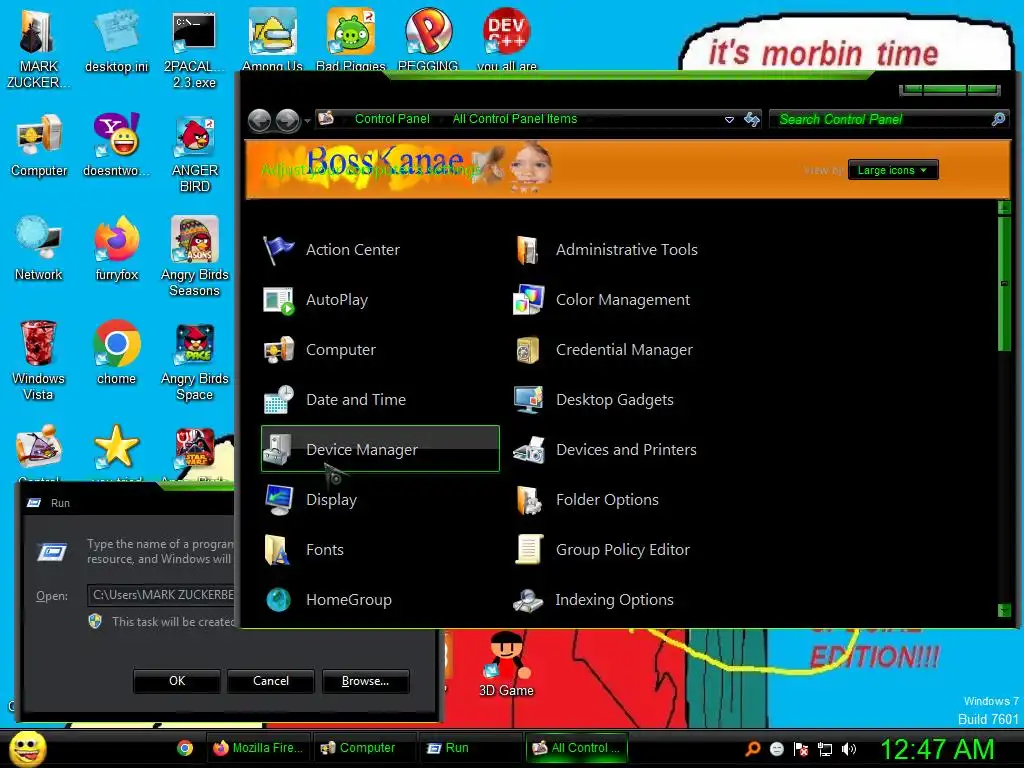Refresh the Control Panel address bar
The image size is (1024, 768).
pyautogui.click(x=752, y=120)
